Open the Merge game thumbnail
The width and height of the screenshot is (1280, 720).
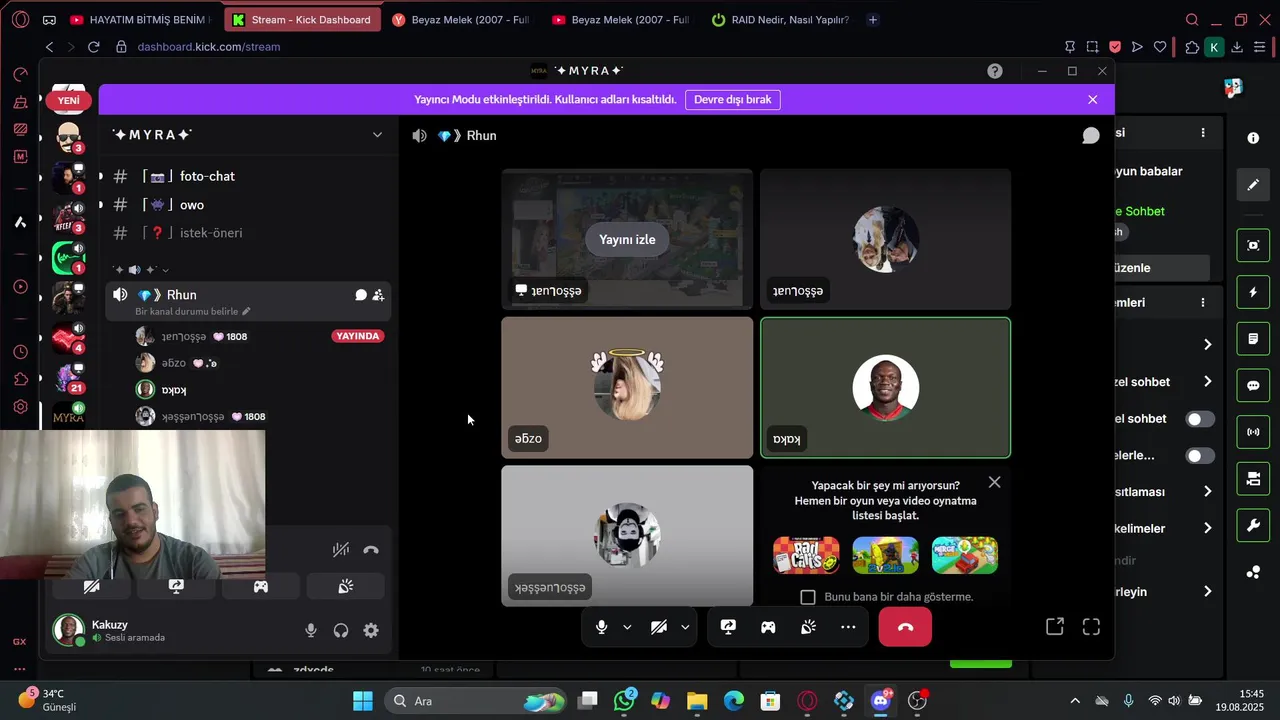tap(964, 555)
